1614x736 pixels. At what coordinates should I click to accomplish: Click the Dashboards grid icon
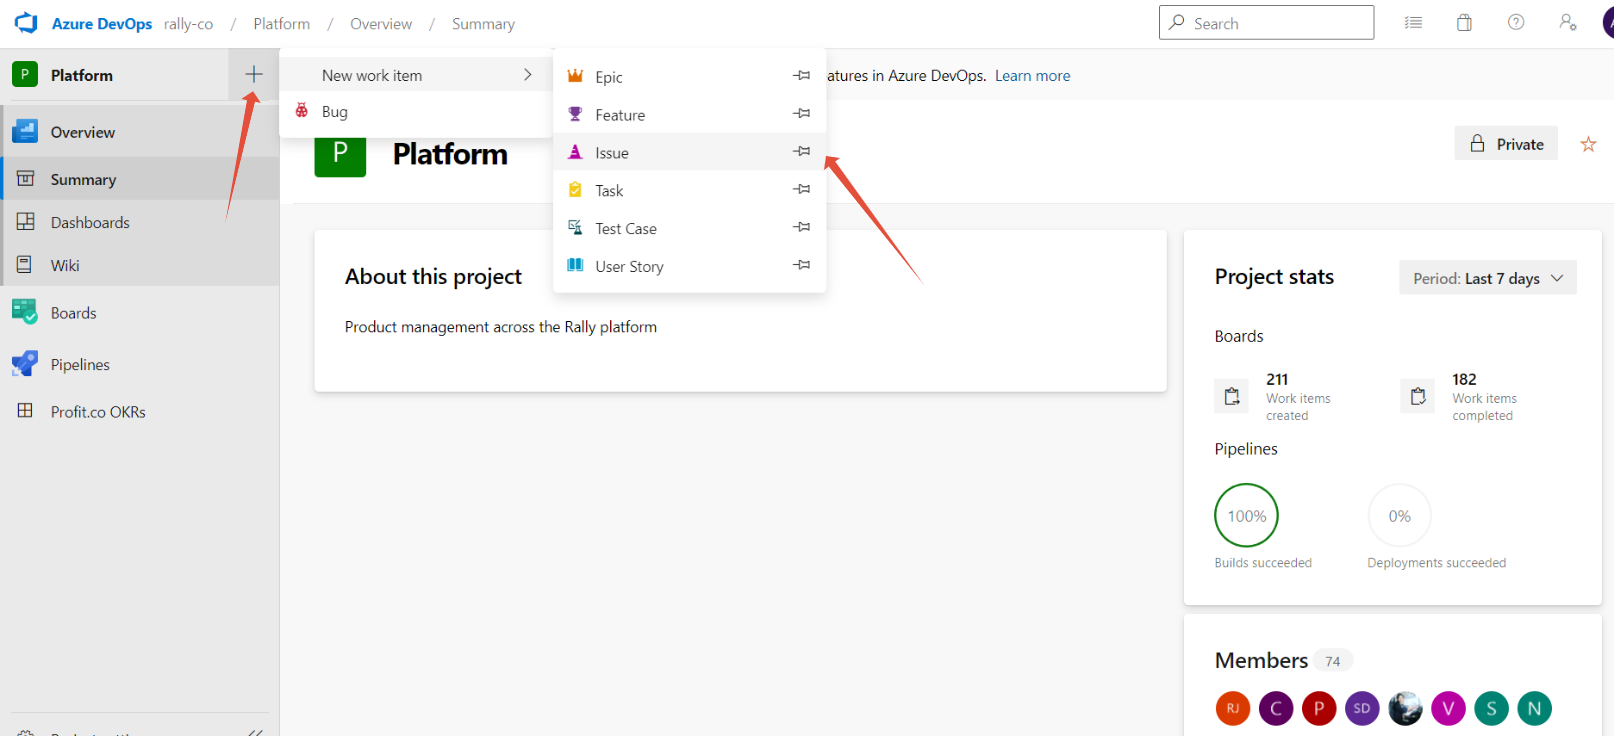point(26,222)
